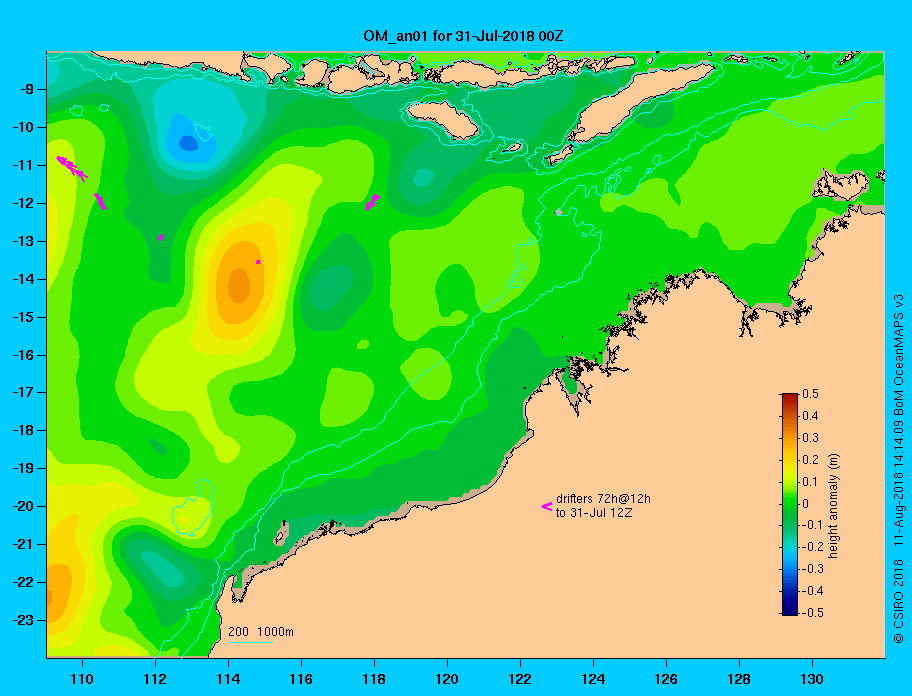912x696 pixels.
Task: Click the dark blue bottom of the colorbar
Action: click(x=790, y=611)
